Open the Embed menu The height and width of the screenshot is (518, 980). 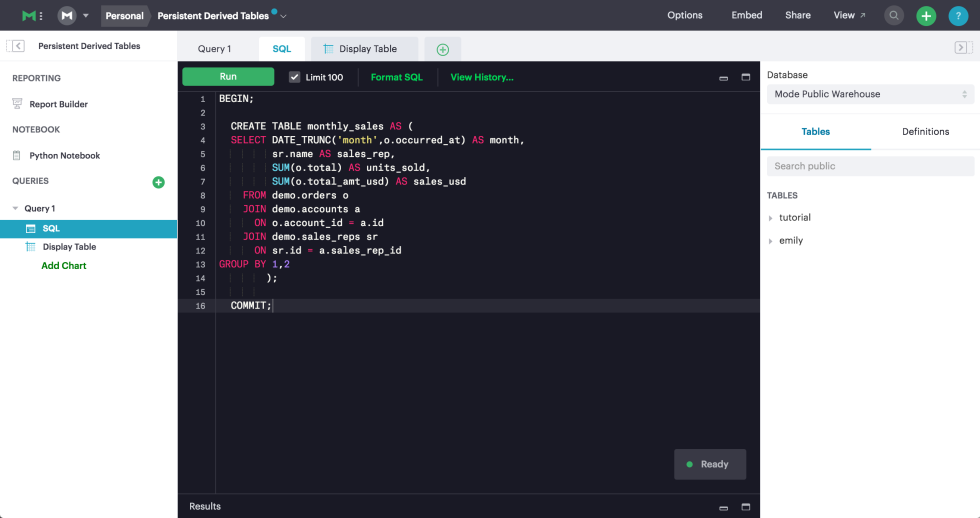[747, 15]
